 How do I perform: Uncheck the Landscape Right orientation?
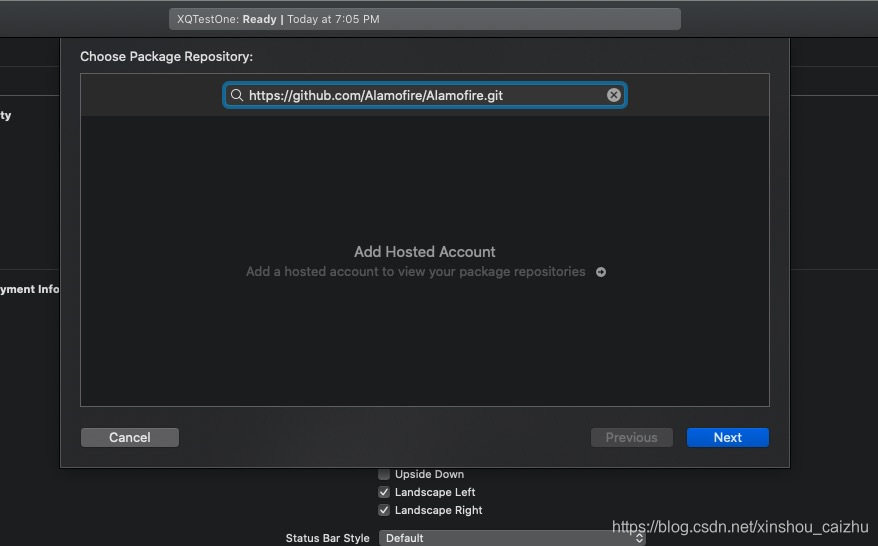coord(384,510)
